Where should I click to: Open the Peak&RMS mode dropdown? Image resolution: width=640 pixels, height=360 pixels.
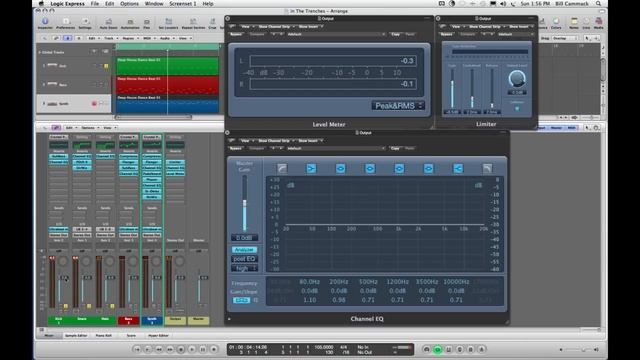pyautogui.click(x=398, y=106)
